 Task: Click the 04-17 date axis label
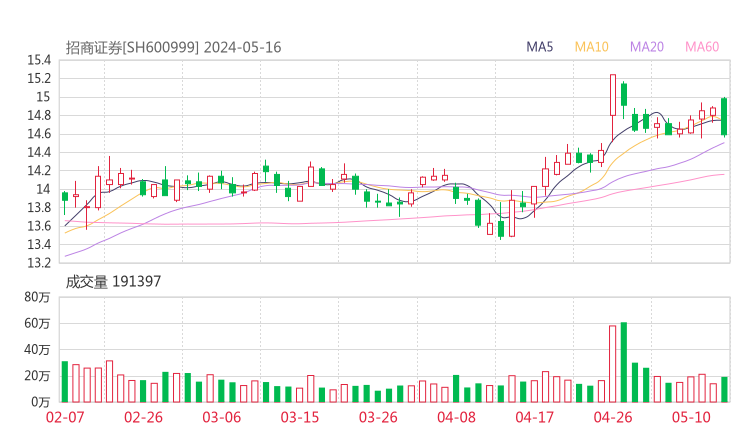point(535,417)
